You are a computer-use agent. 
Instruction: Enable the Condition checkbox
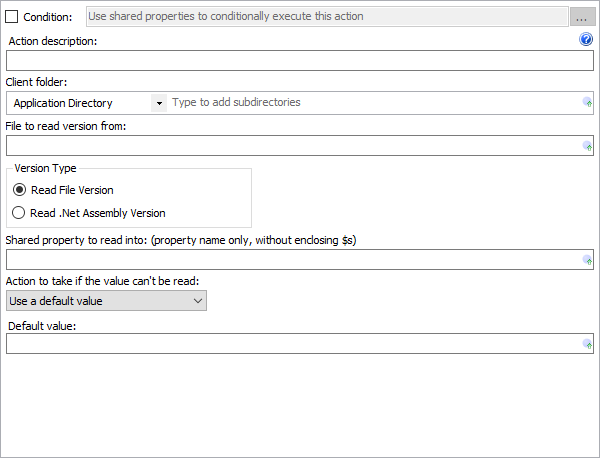point(12,17)
